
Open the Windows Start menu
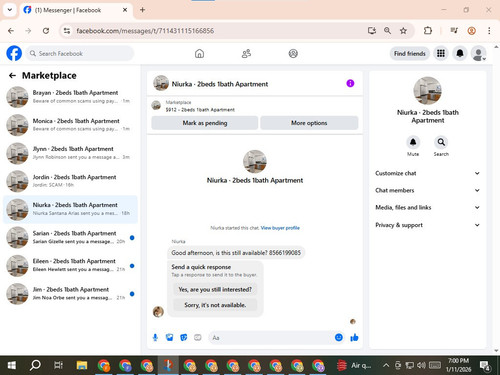pyautogui.click(x=12, y=365)
